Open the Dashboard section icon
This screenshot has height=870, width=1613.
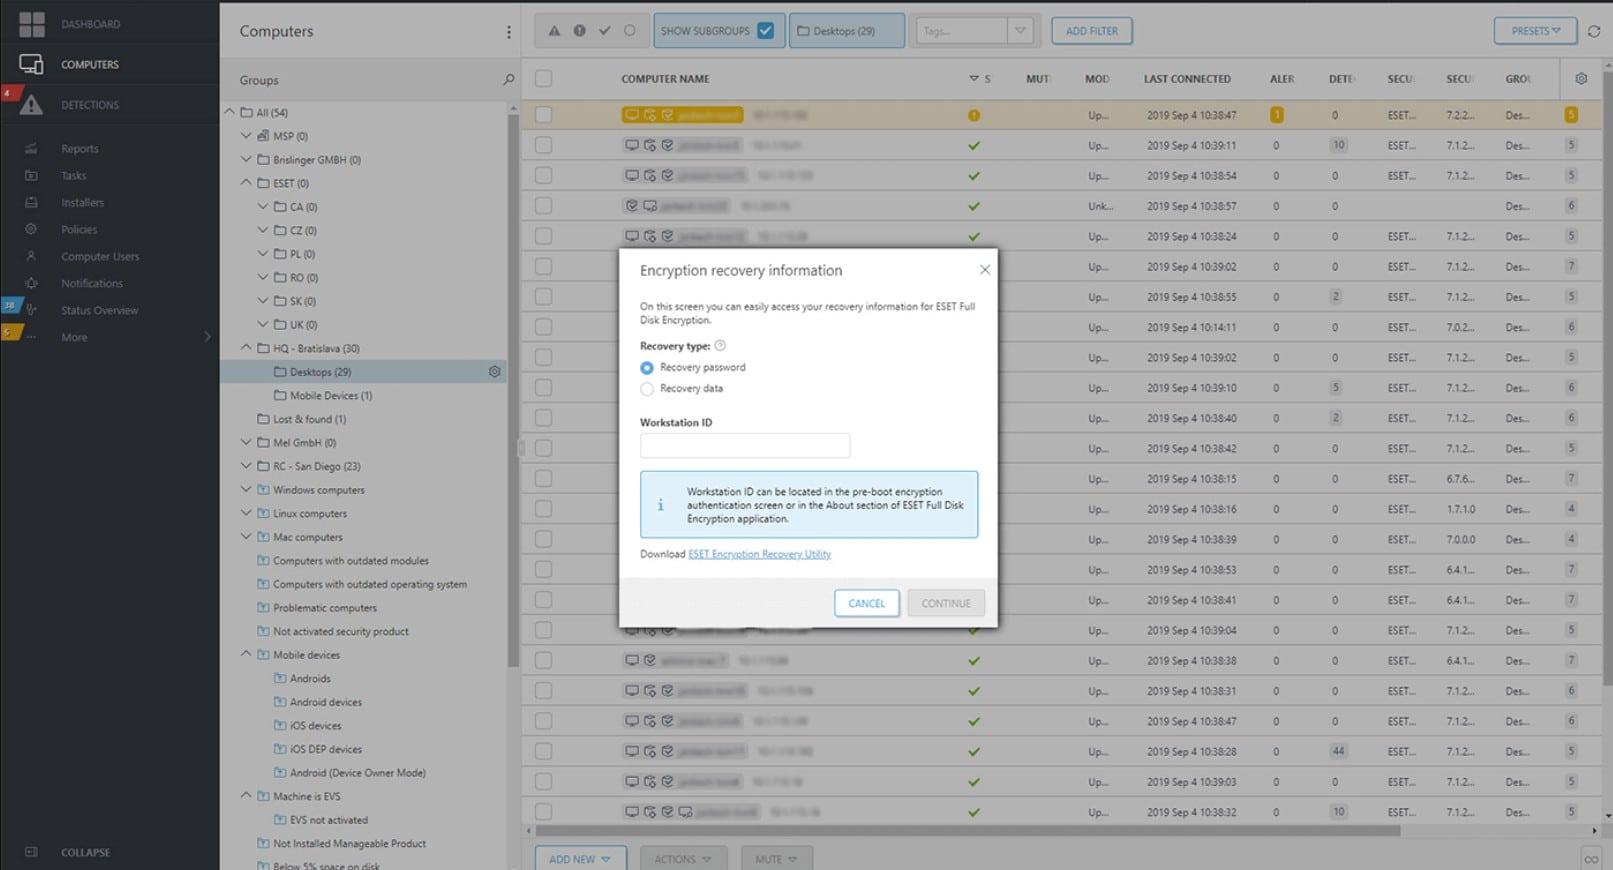point(32,24)
